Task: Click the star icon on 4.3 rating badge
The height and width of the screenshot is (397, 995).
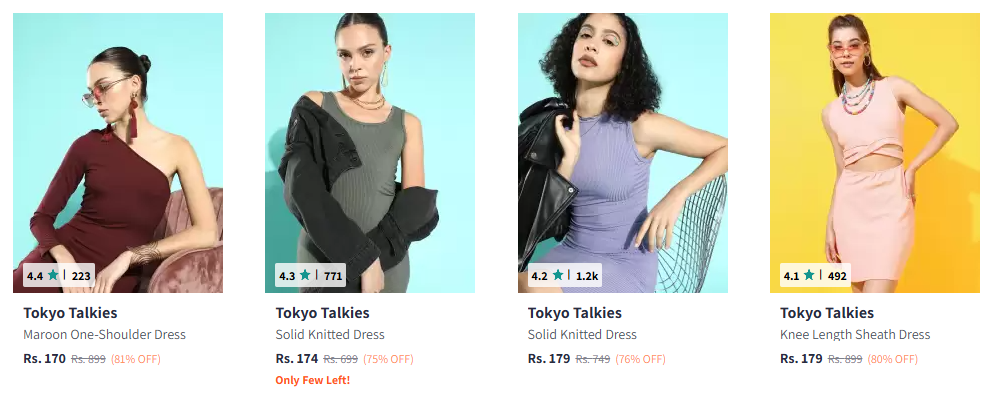Action: coord(305,275)
